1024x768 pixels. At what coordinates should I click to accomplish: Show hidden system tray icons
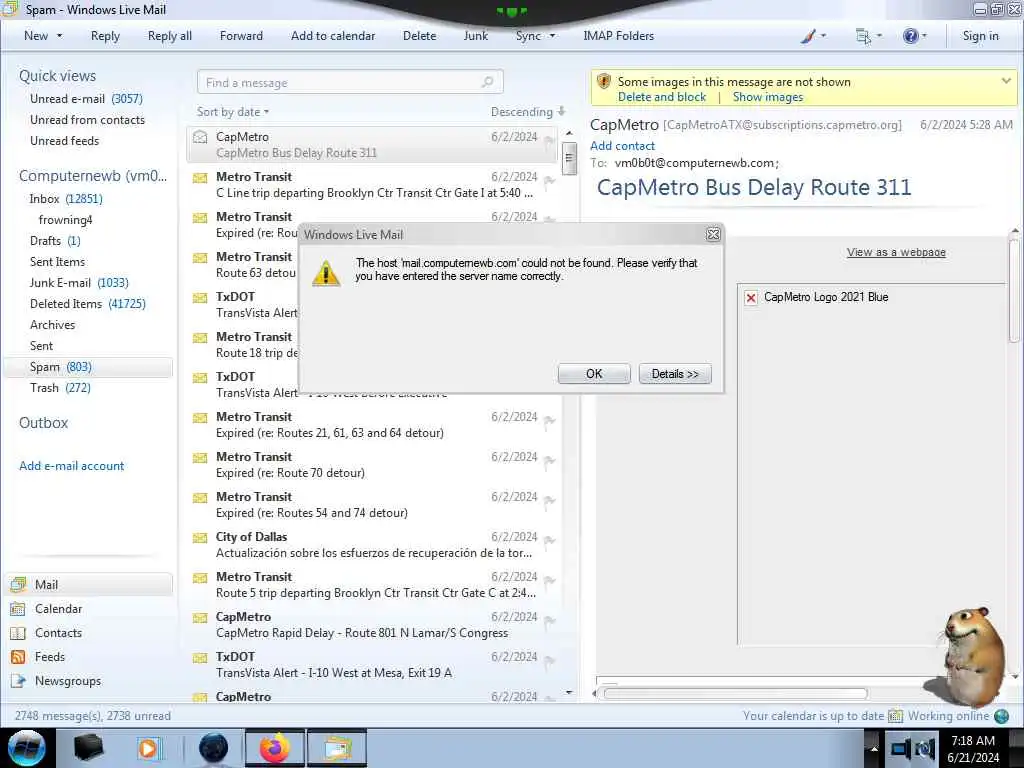pyautogui.click(x=873, y=748)
